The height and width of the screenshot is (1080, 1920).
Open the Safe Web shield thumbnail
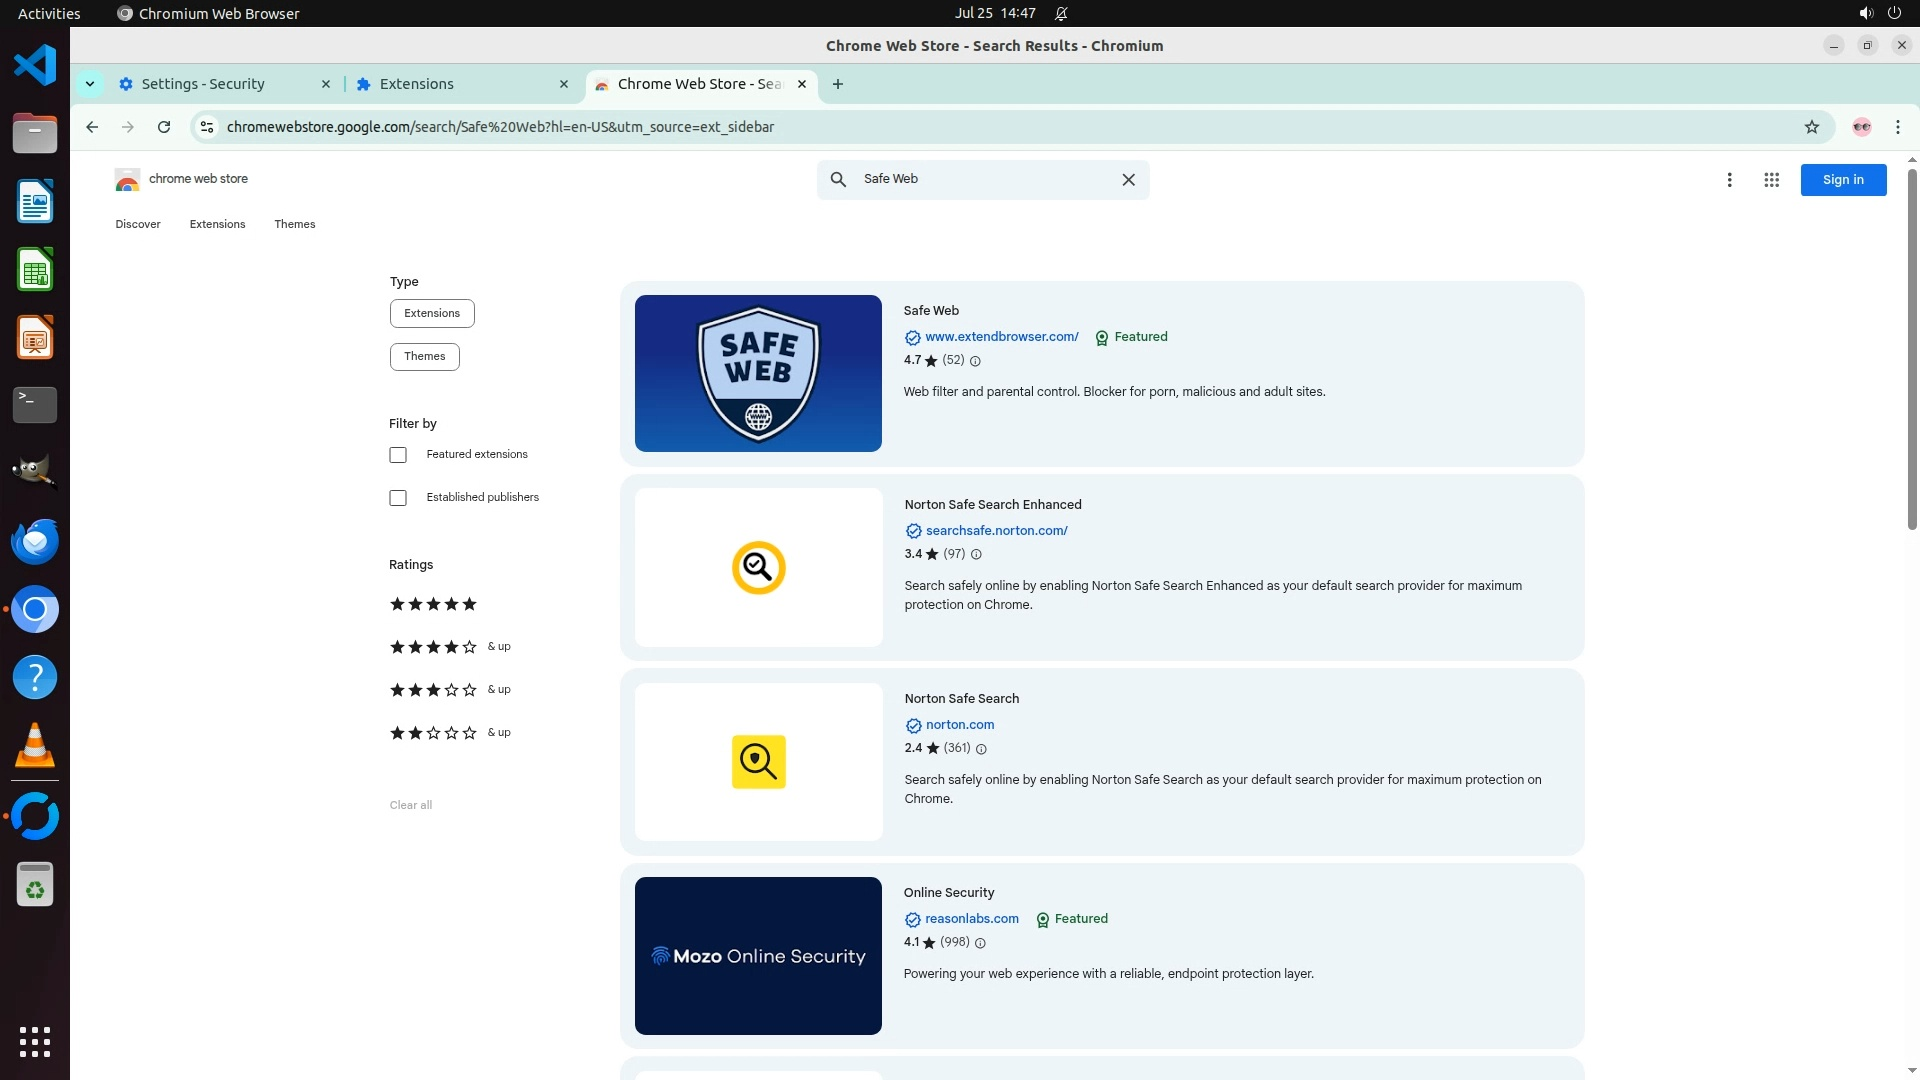click(758, 373)
